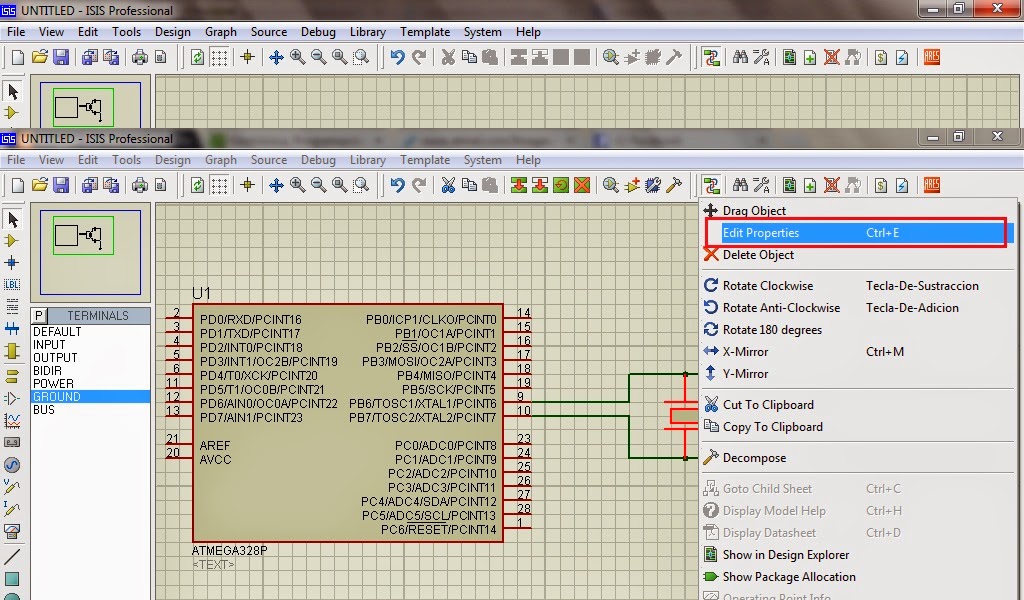
Task: Open the Library menu
Action: [367, 159]
